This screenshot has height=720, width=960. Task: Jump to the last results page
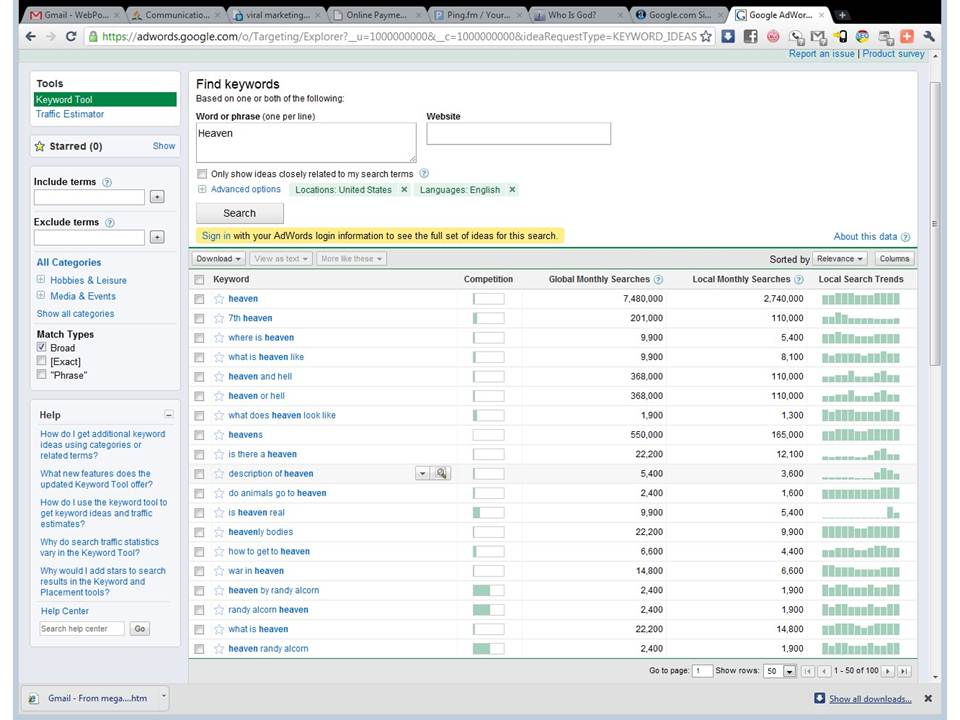[x=904, y=671]
